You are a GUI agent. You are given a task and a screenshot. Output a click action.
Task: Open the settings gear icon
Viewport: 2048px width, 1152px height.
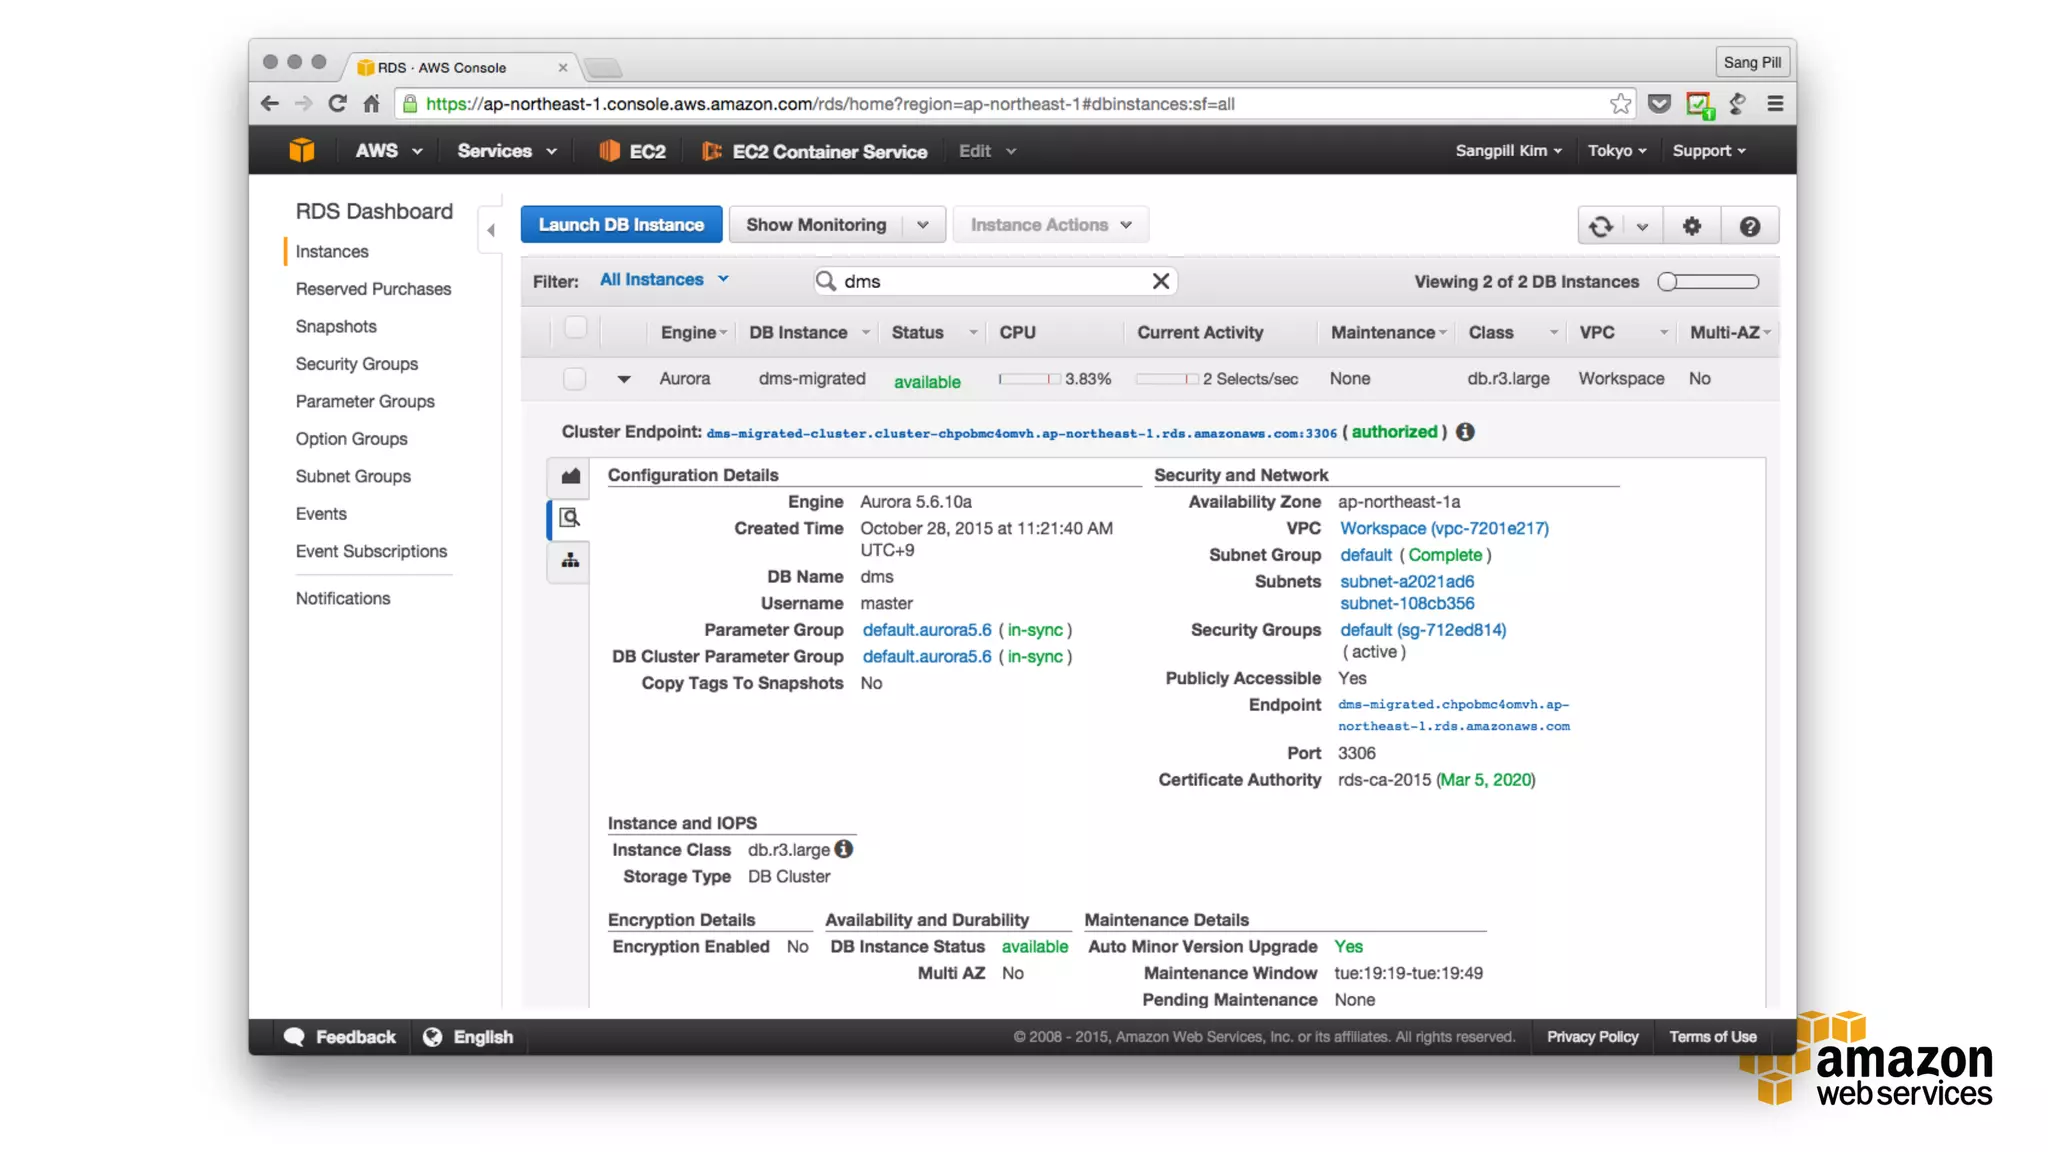point(1691,226)
